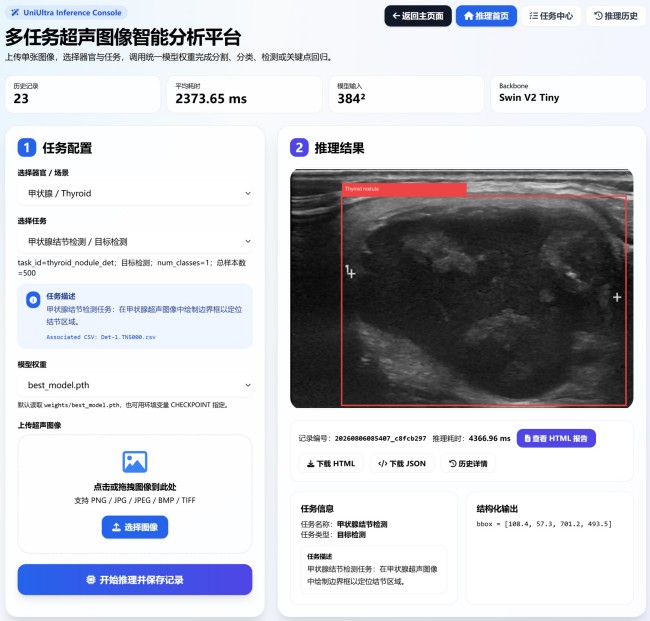Click the 下载 HTML button
The image size is (650, 621).
[x=331, y=463]
